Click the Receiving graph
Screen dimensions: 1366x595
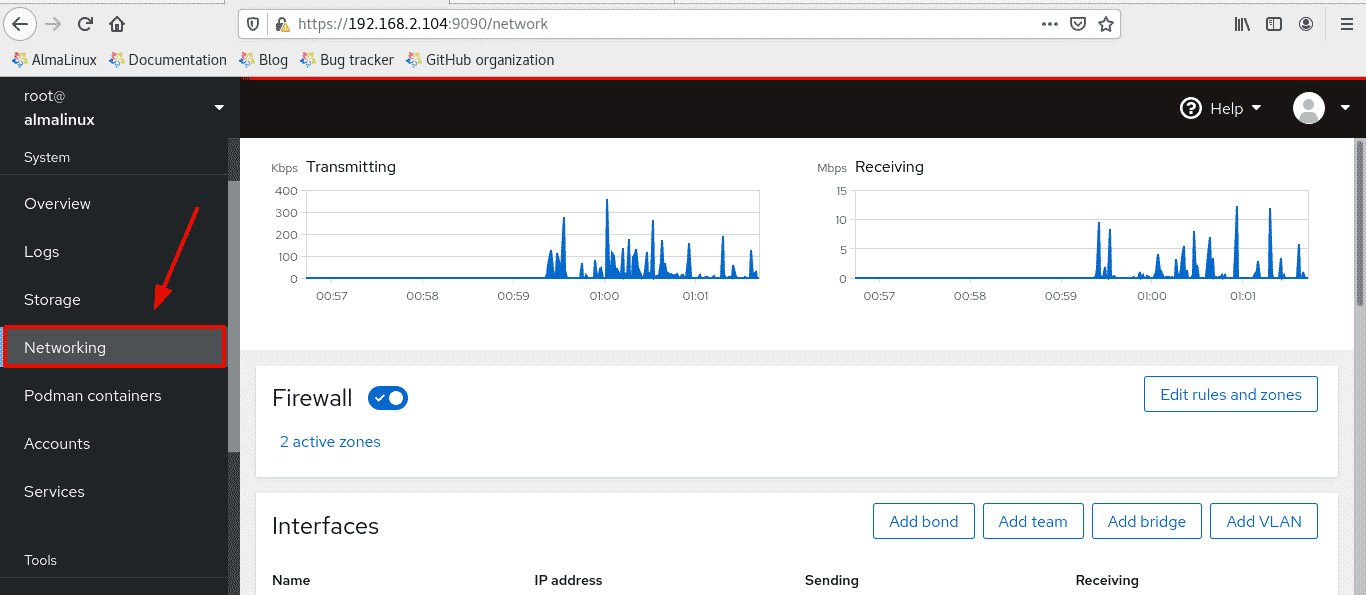tap(1081, 235)
